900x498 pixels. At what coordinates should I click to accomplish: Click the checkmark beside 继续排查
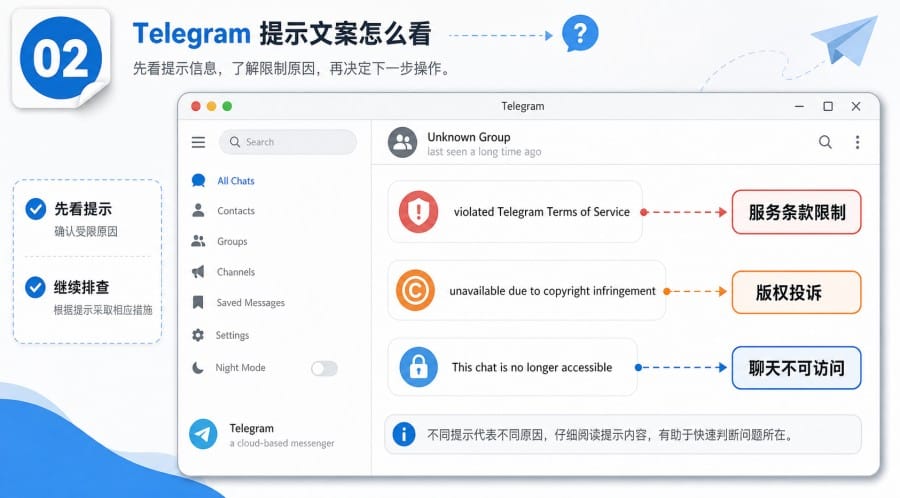coord(36,287)
